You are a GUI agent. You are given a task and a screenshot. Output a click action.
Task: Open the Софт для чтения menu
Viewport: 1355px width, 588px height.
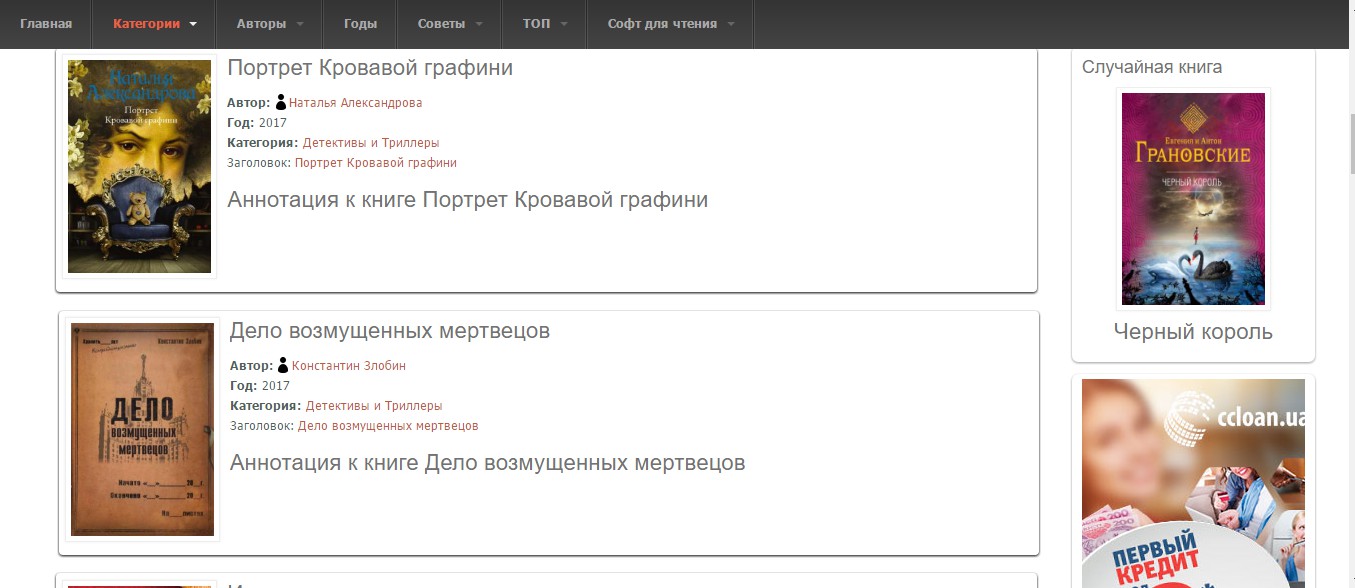pos(662,24)
